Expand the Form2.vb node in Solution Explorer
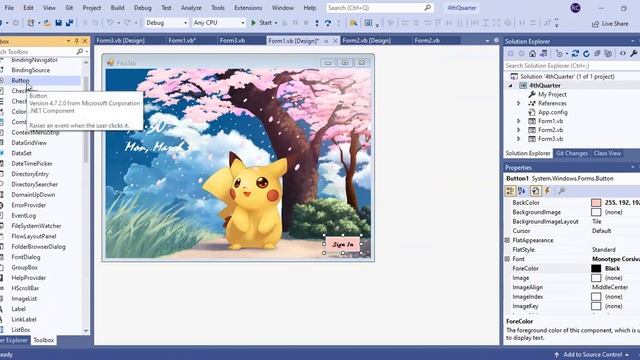 [519, 130]
